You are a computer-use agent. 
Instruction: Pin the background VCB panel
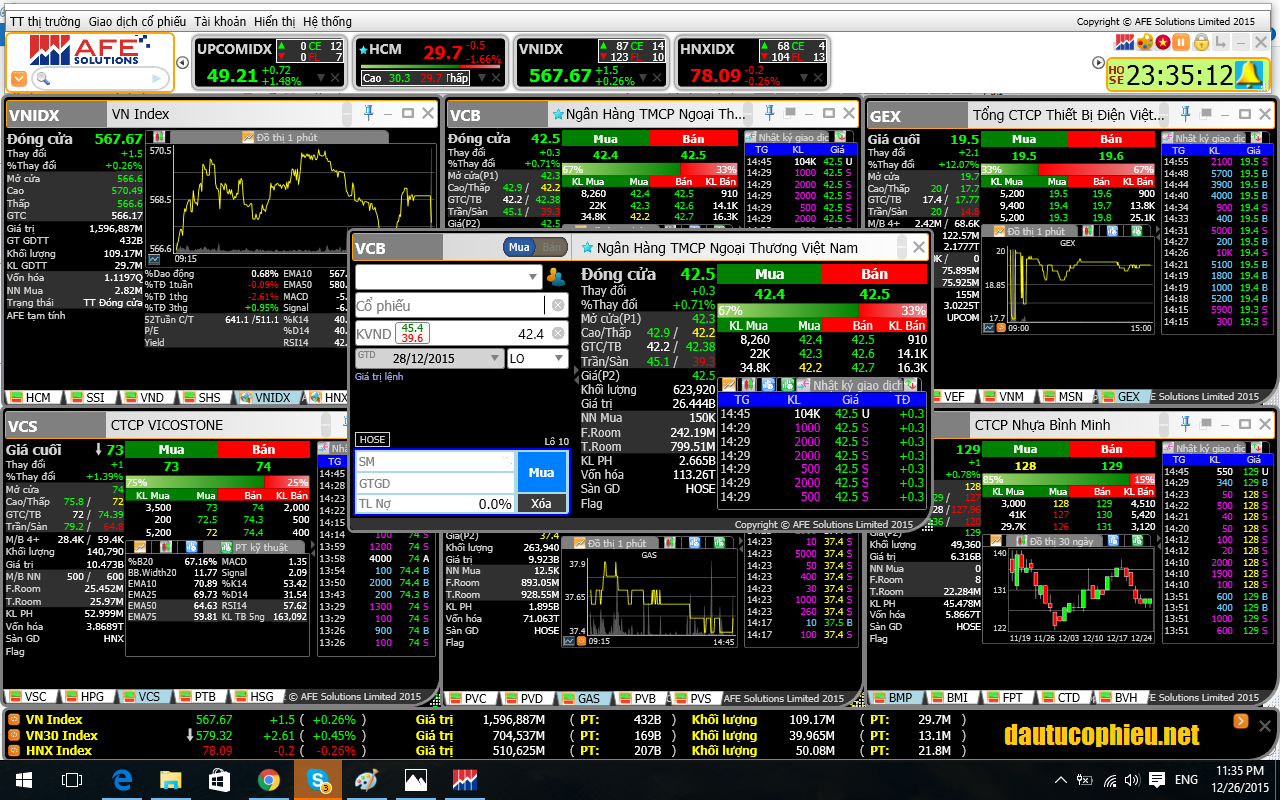(x=770, y=113)
